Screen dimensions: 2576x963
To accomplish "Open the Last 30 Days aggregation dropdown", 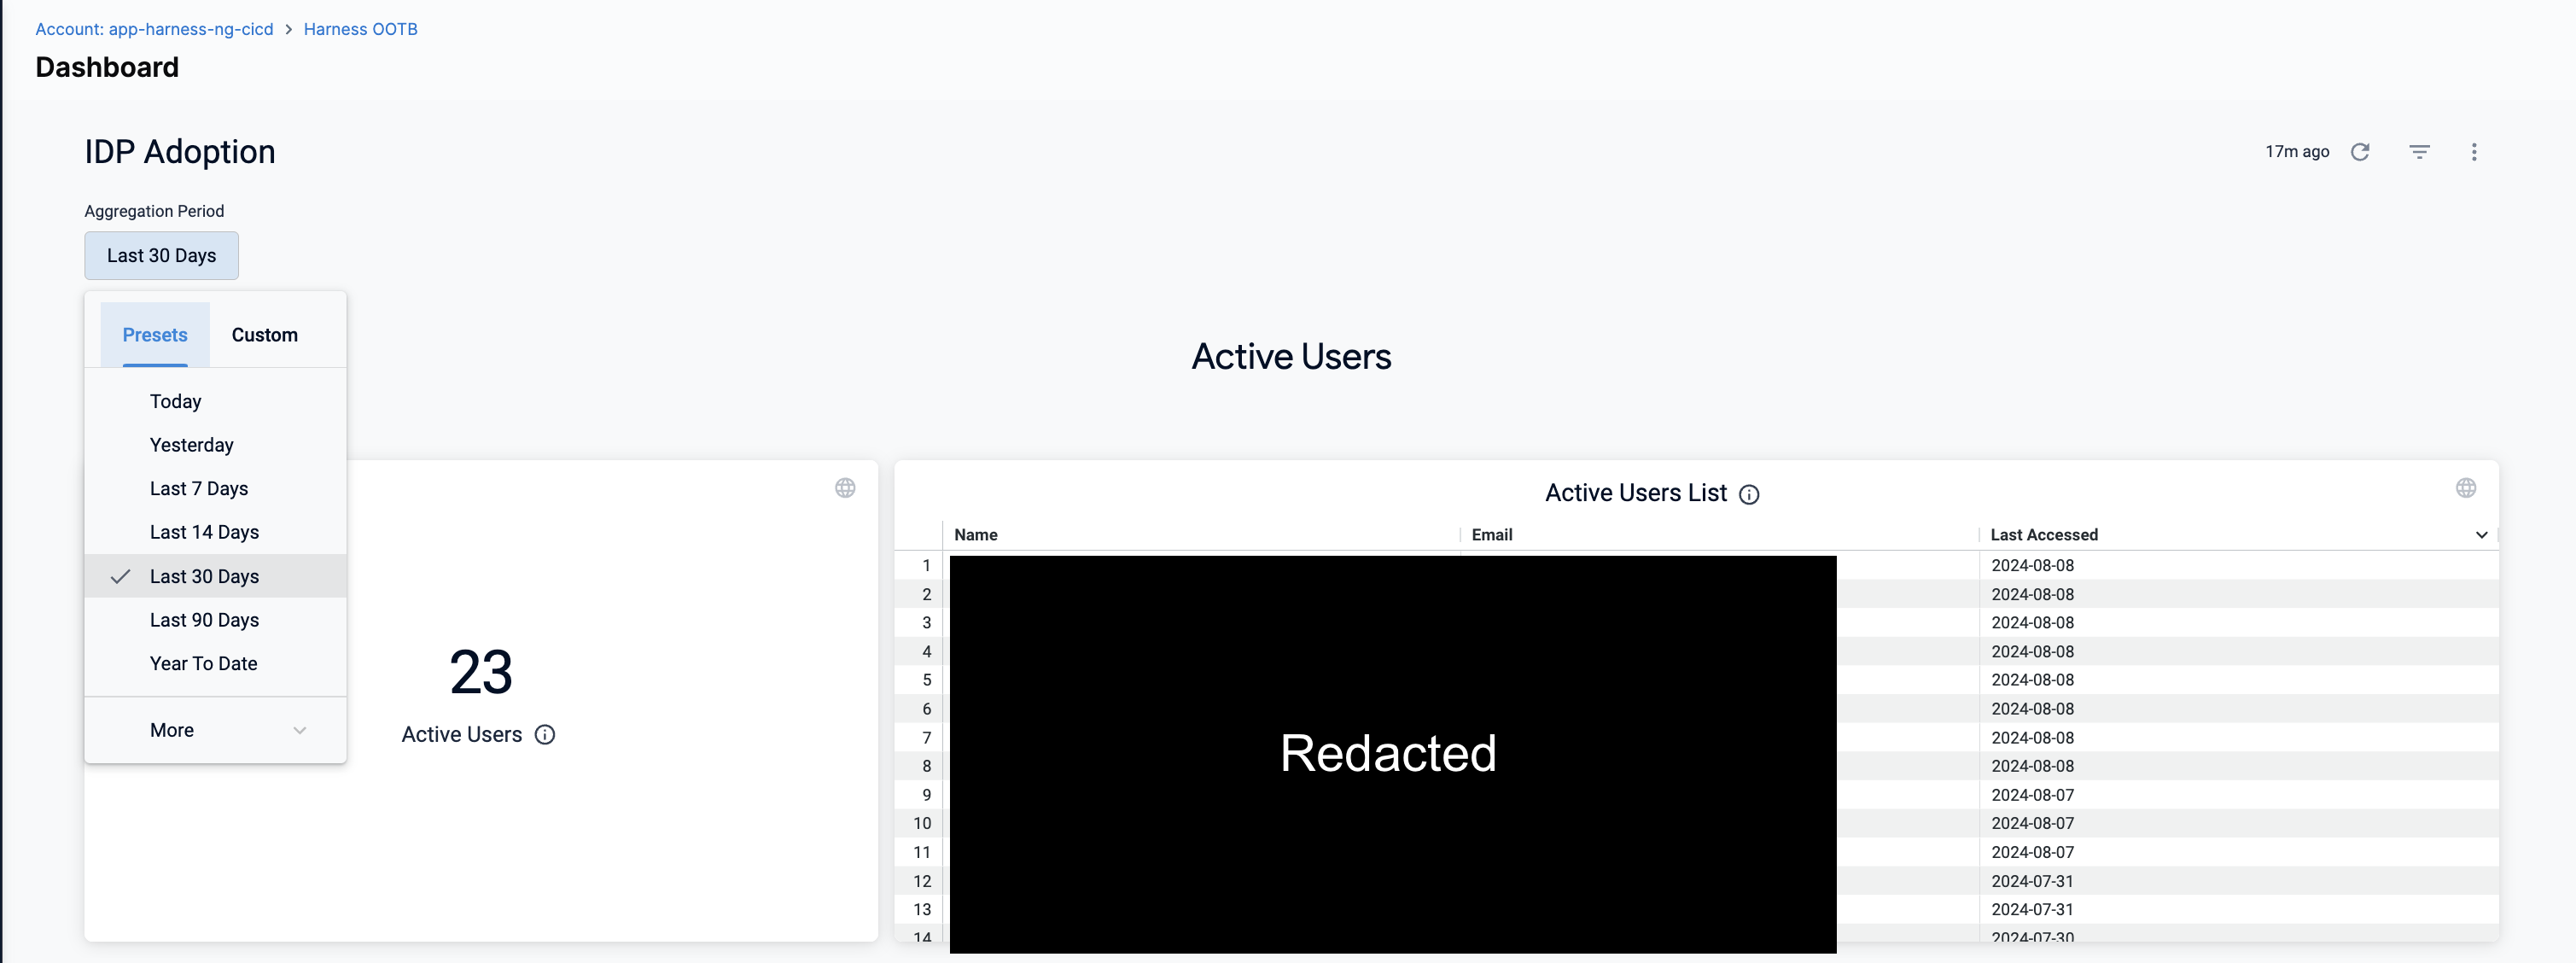I will [x=161, y=256].
